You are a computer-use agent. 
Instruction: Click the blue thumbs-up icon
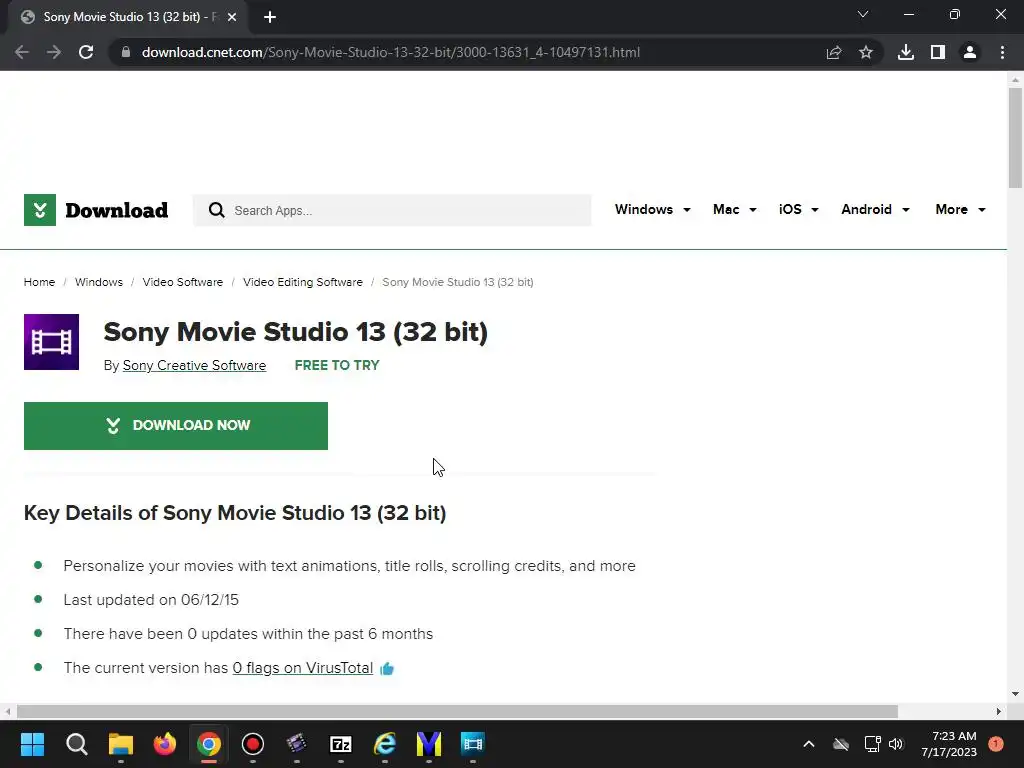[387, 669]
